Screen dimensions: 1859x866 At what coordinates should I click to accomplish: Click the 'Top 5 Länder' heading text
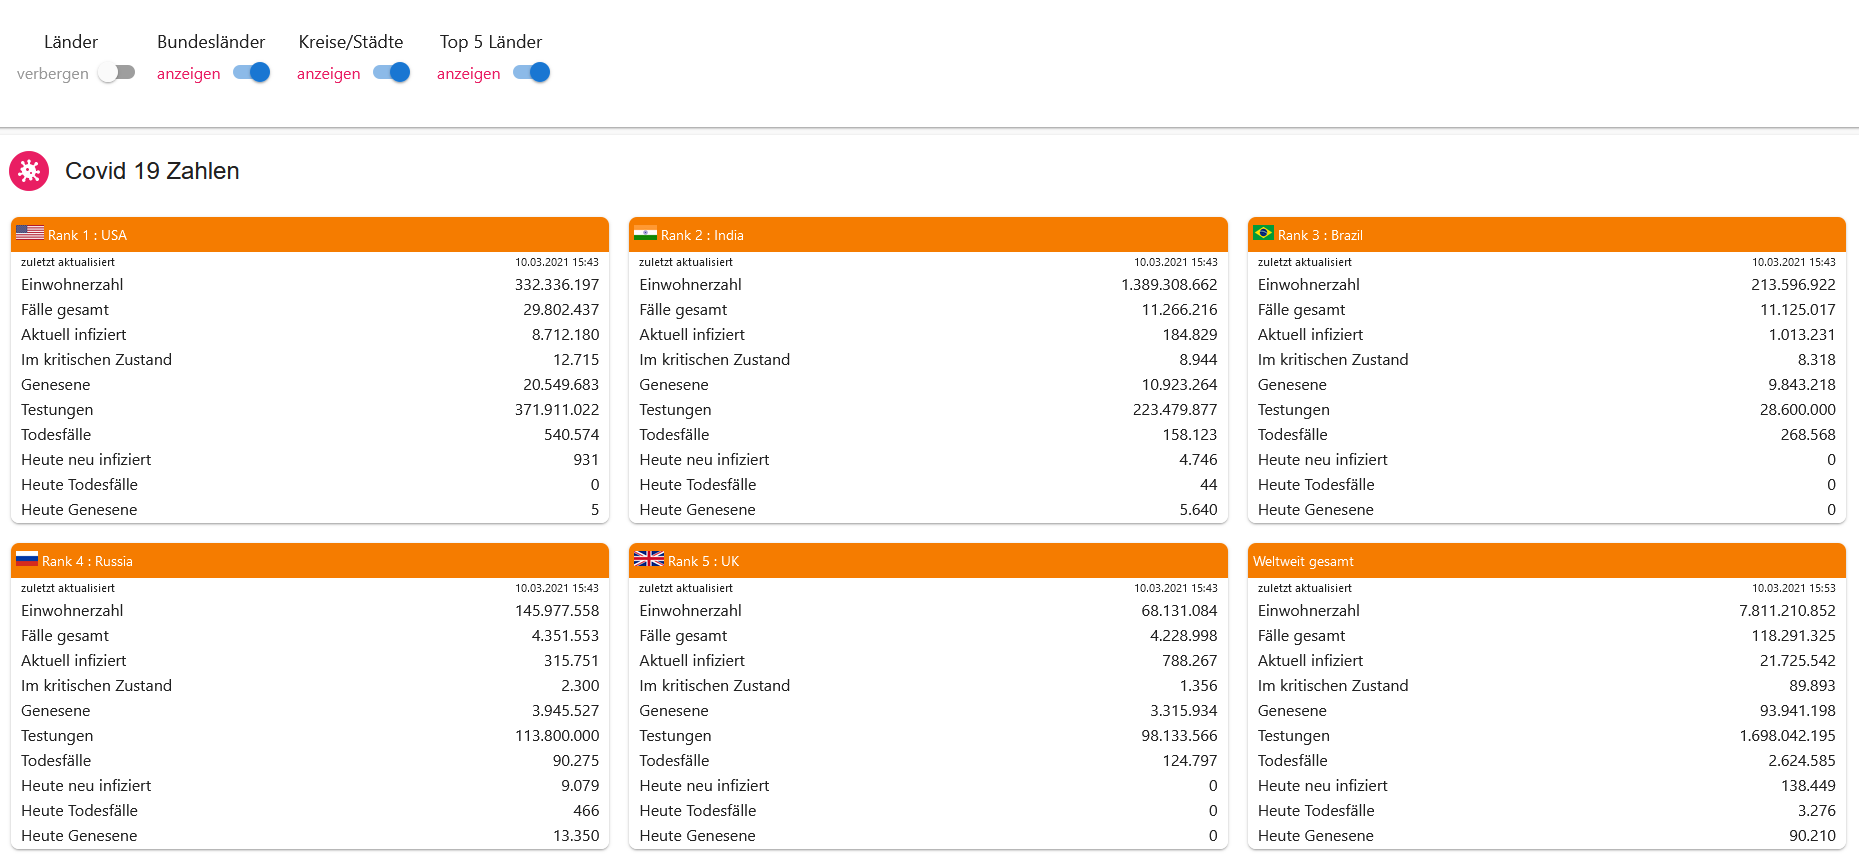click(x=491, y=42)
